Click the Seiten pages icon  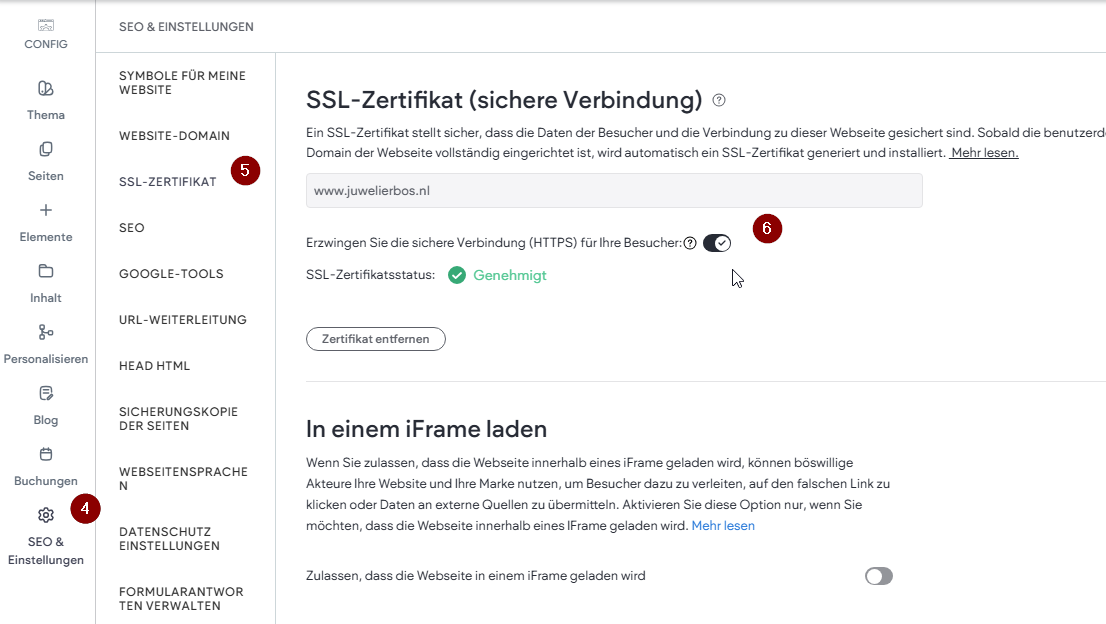click(x=46, y=149)
